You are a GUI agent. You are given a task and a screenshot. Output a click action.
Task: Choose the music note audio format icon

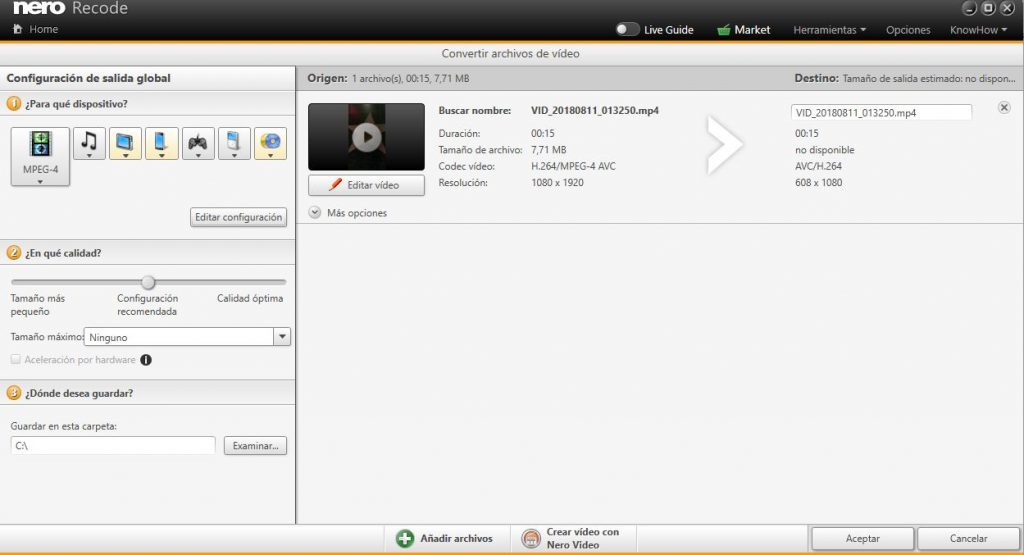coord(89,144)
